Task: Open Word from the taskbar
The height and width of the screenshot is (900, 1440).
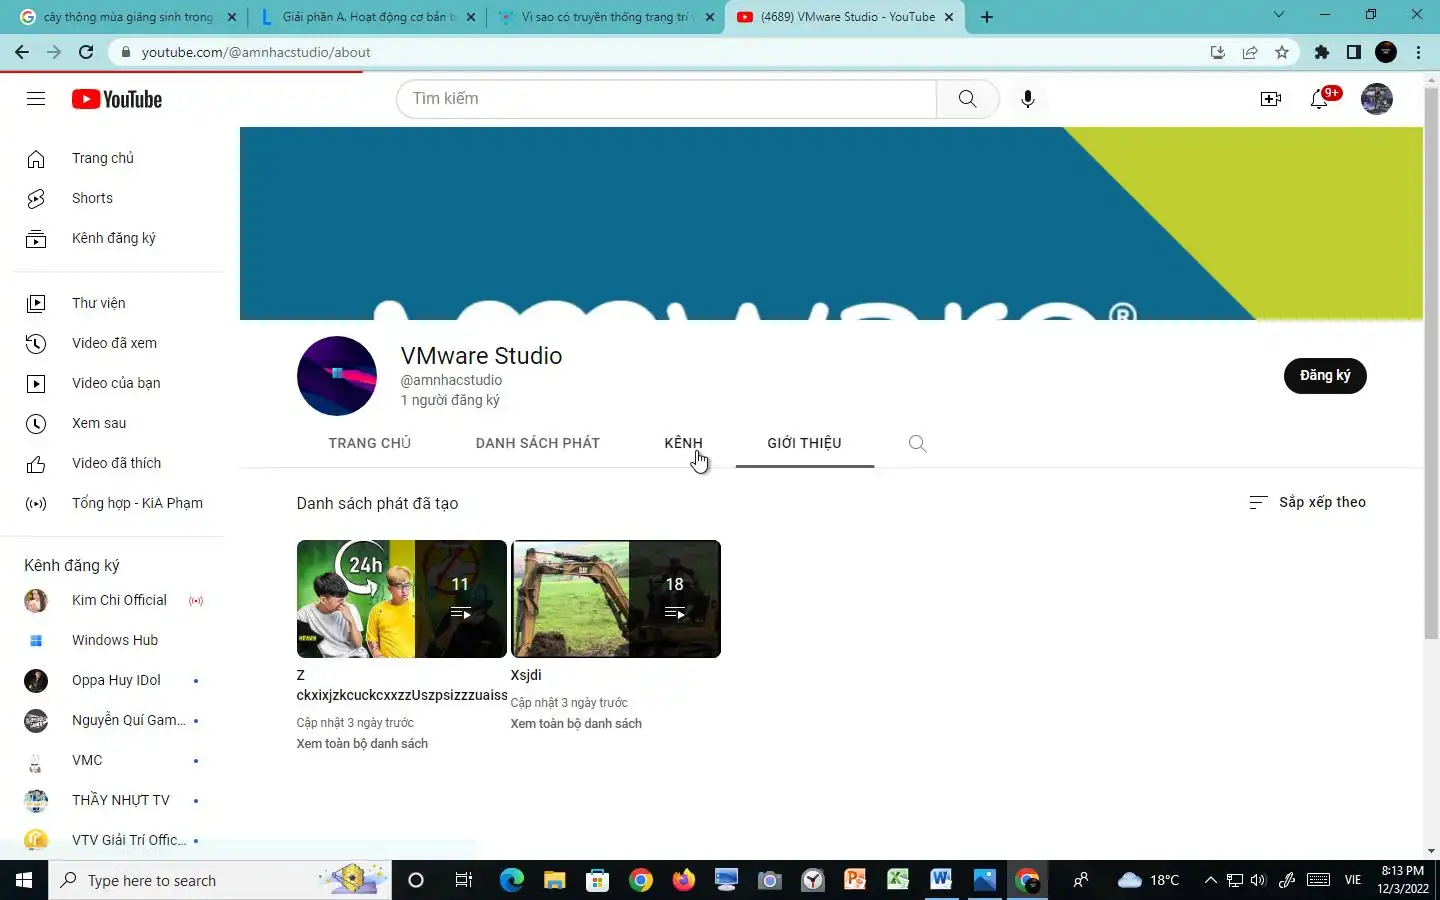Action: 941,880
